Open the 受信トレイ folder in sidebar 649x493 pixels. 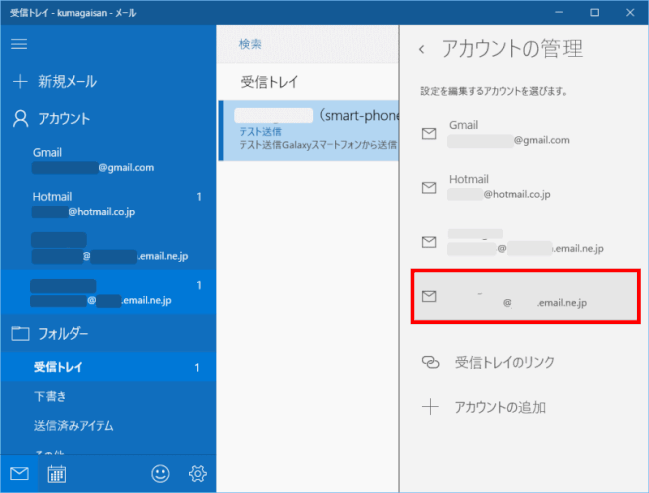[x=108, y=367]
